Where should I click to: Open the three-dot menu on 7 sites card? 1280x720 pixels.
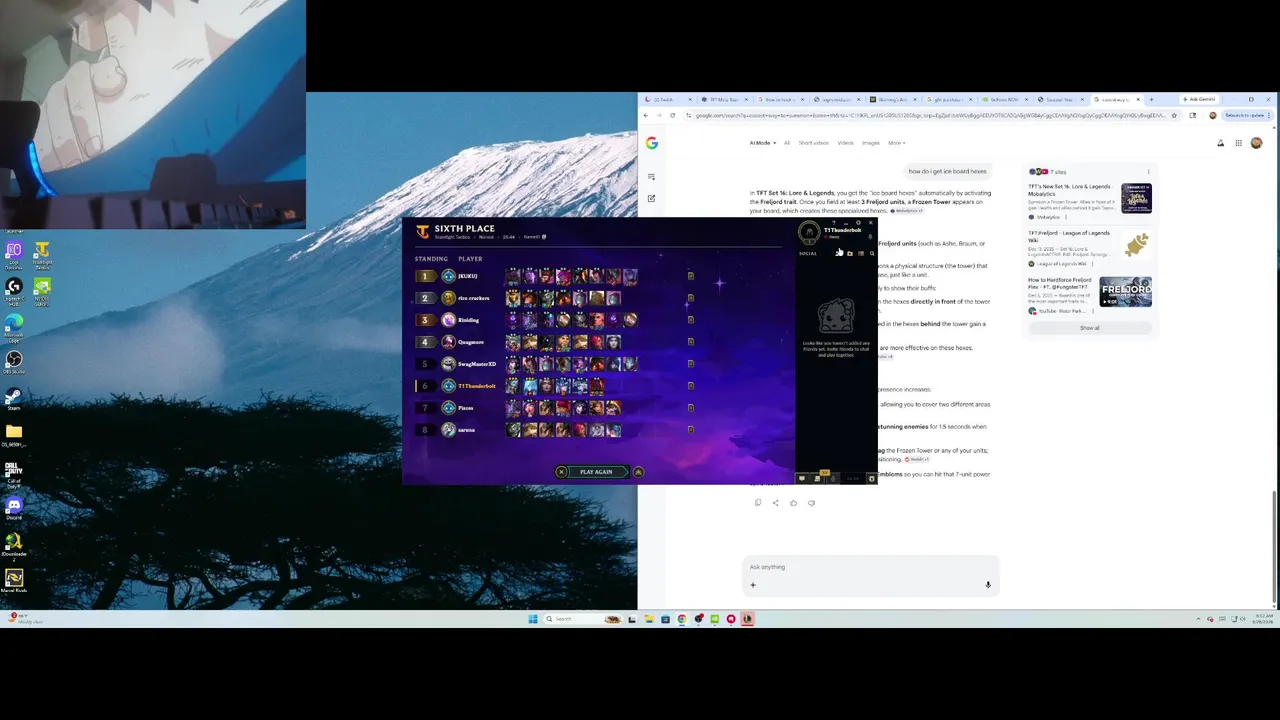pos(1148,172)
